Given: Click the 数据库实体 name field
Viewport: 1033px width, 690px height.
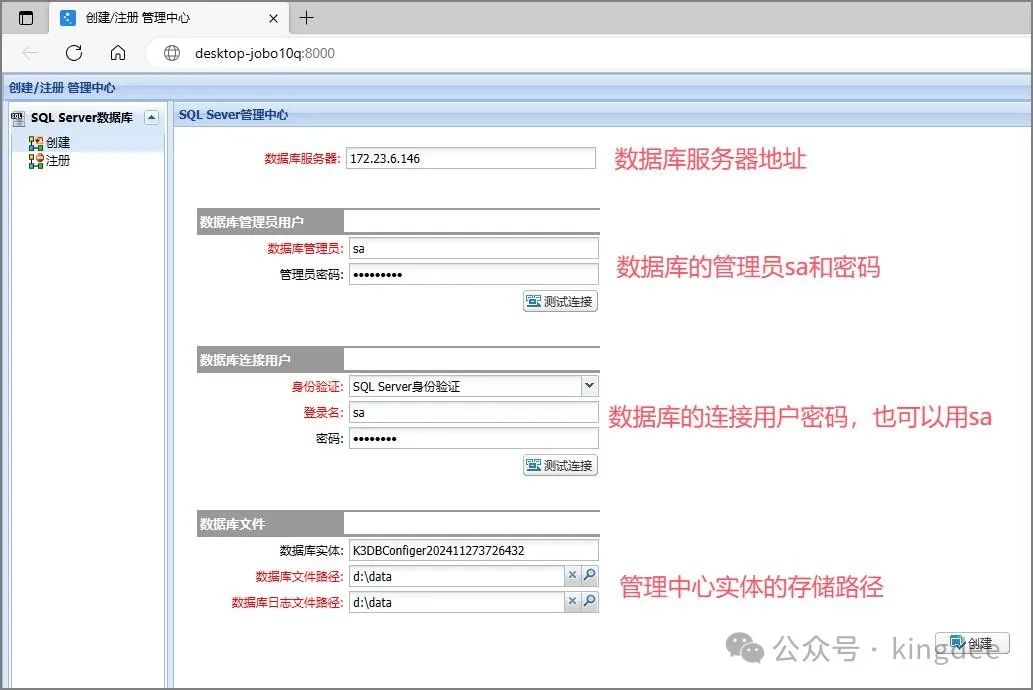Looking at the screenshot, I should [x=474, y=550].
